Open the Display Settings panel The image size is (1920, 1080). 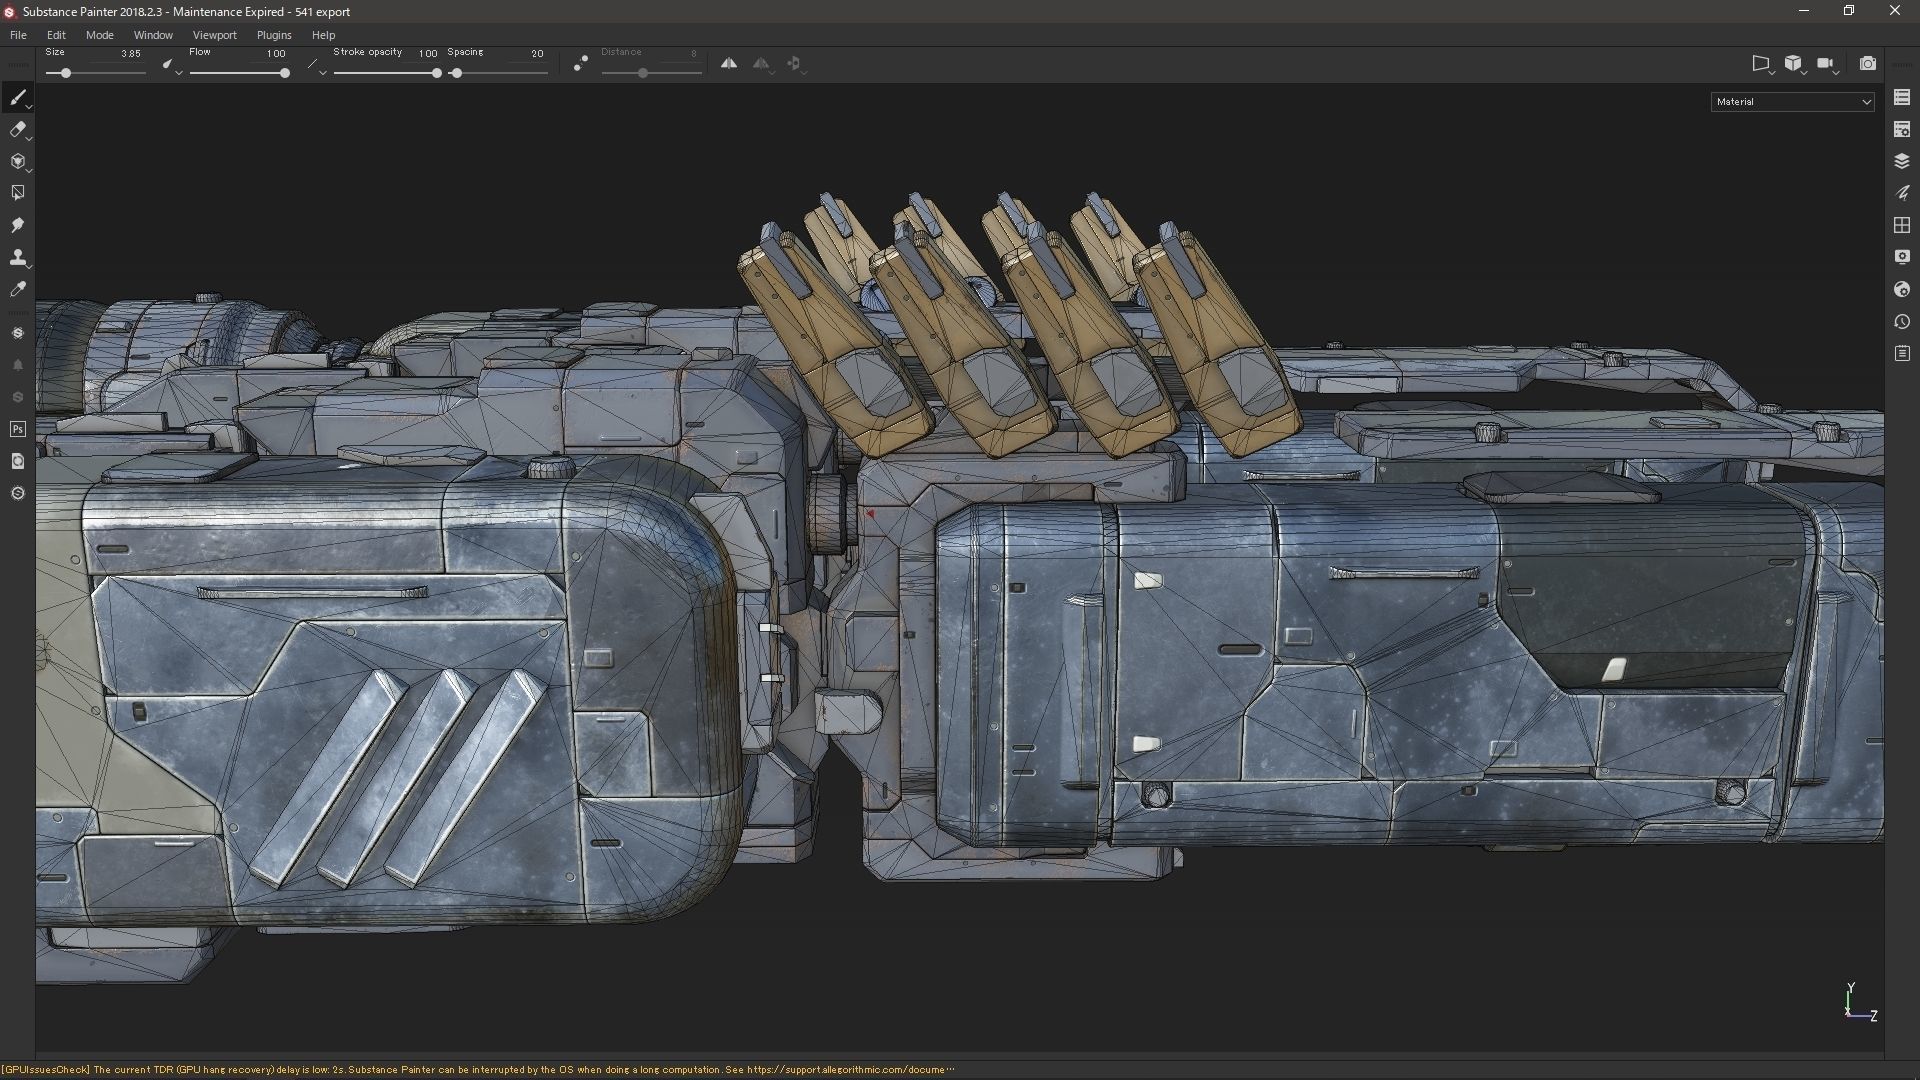coord(1902,257)
